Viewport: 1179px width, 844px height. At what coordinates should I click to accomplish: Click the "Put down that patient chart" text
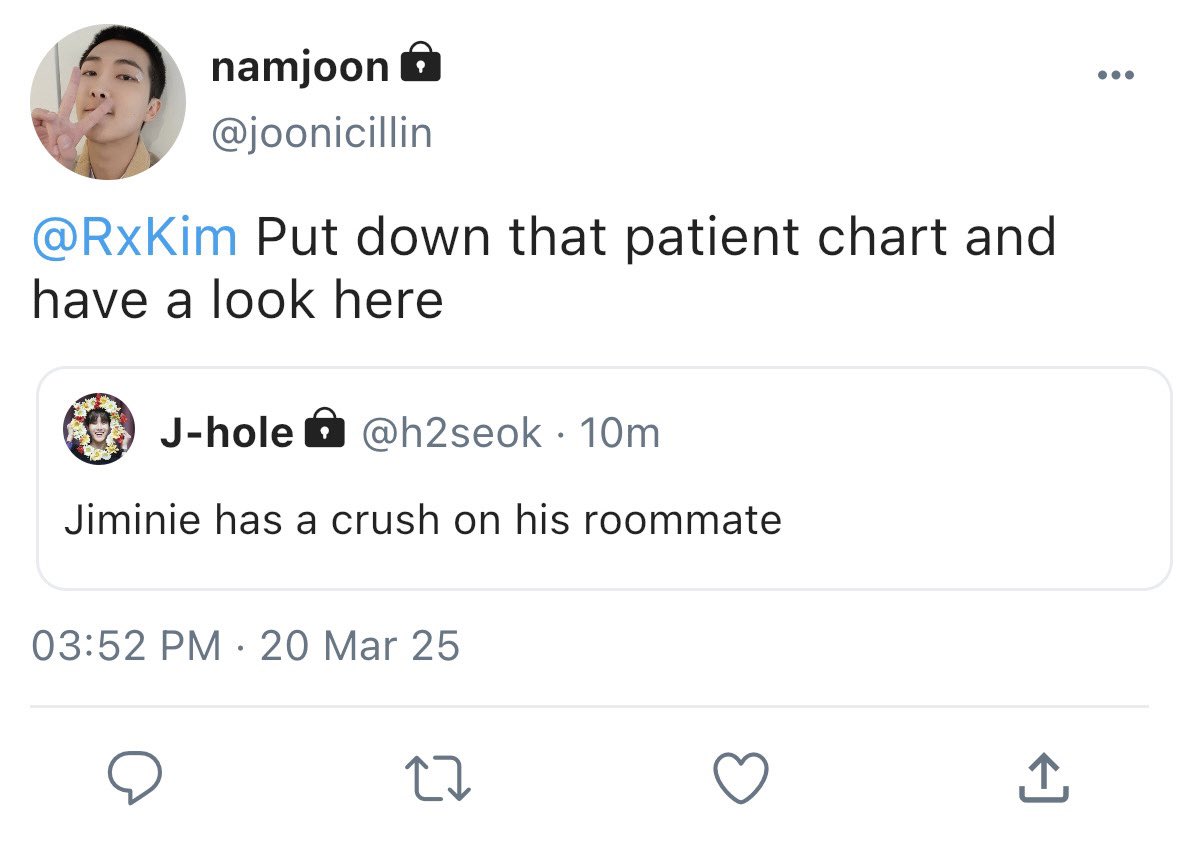click(602, 238)
